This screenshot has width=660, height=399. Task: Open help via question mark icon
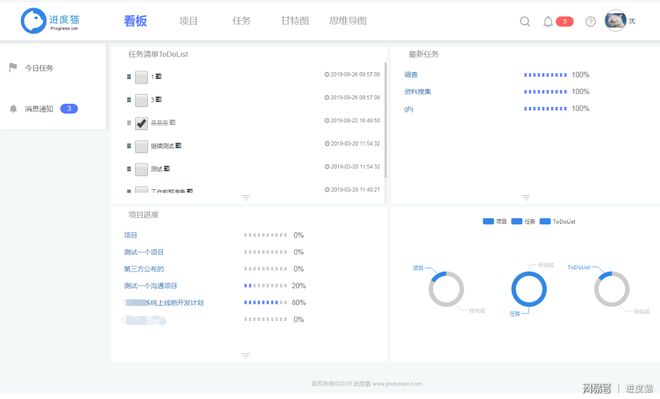[591, 21]
